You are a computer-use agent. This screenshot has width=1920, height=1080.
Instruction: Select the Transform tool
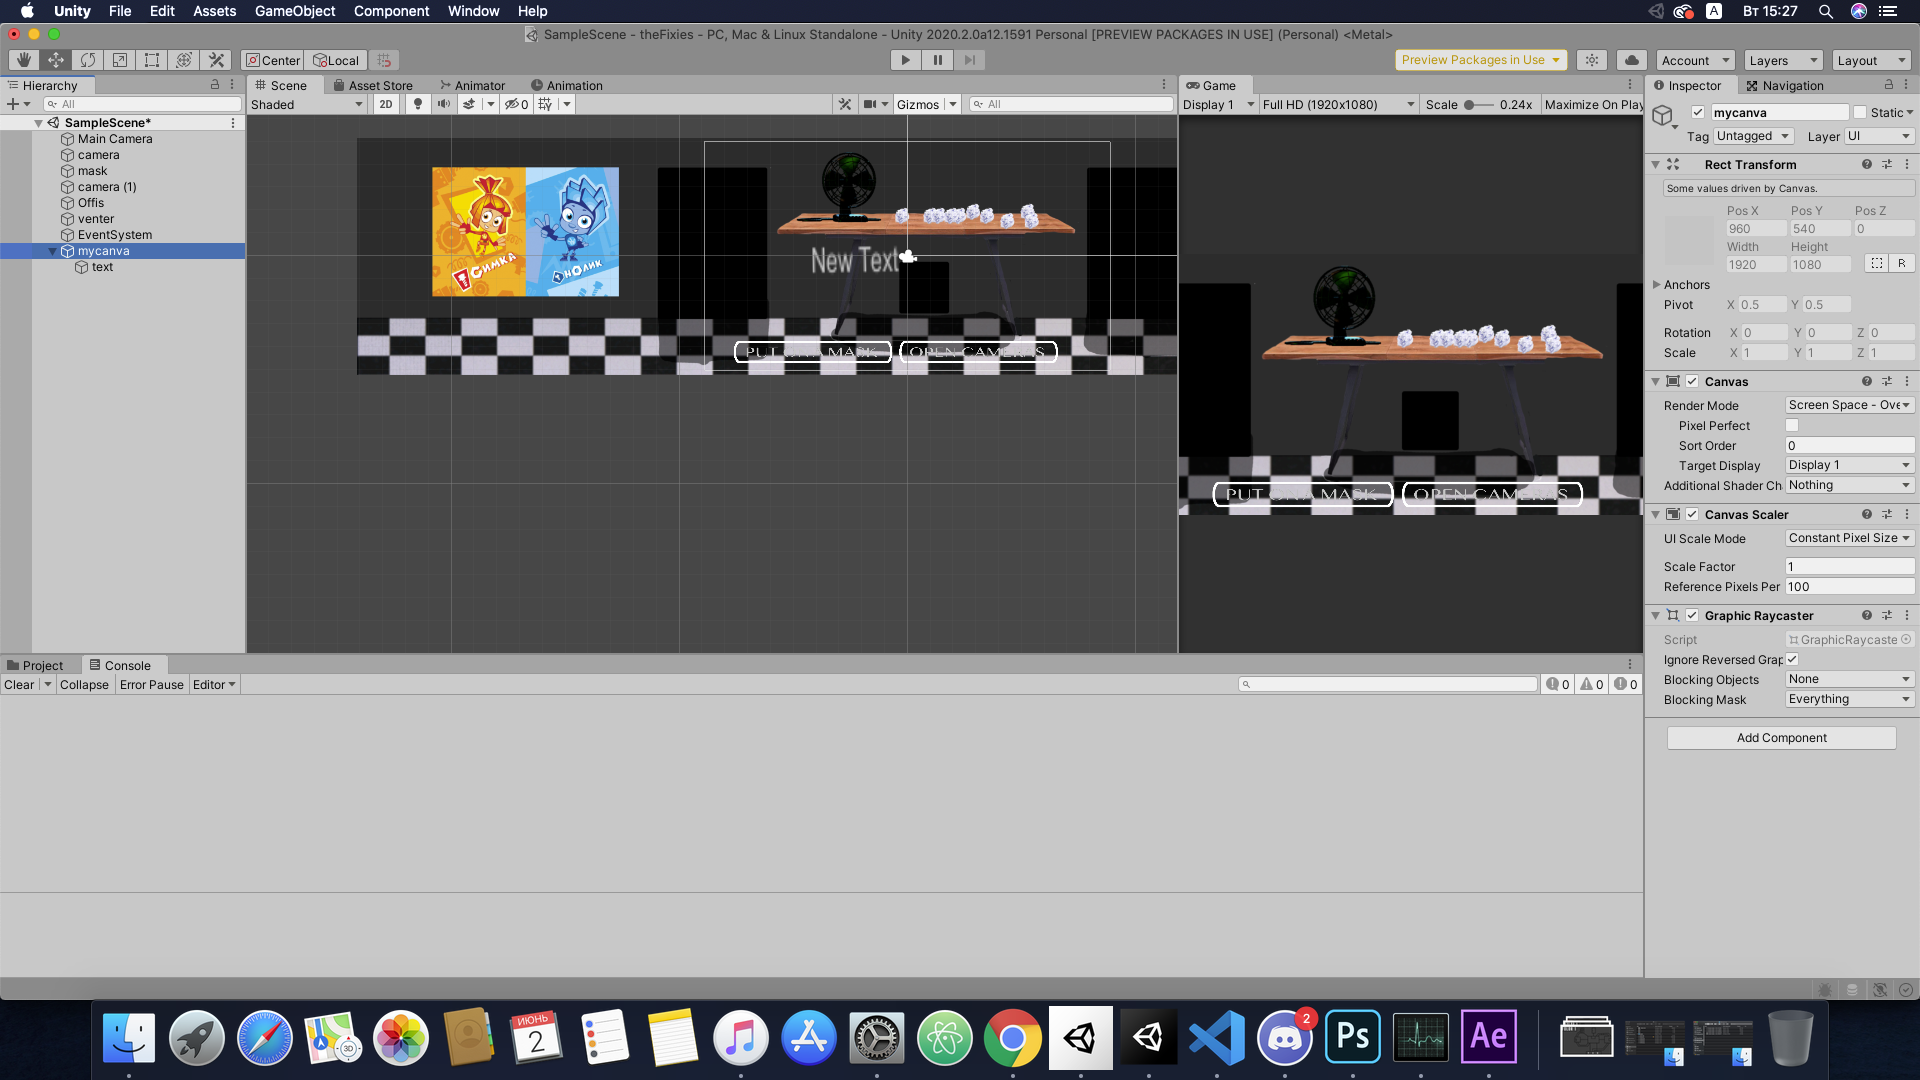tap(184, 60)
